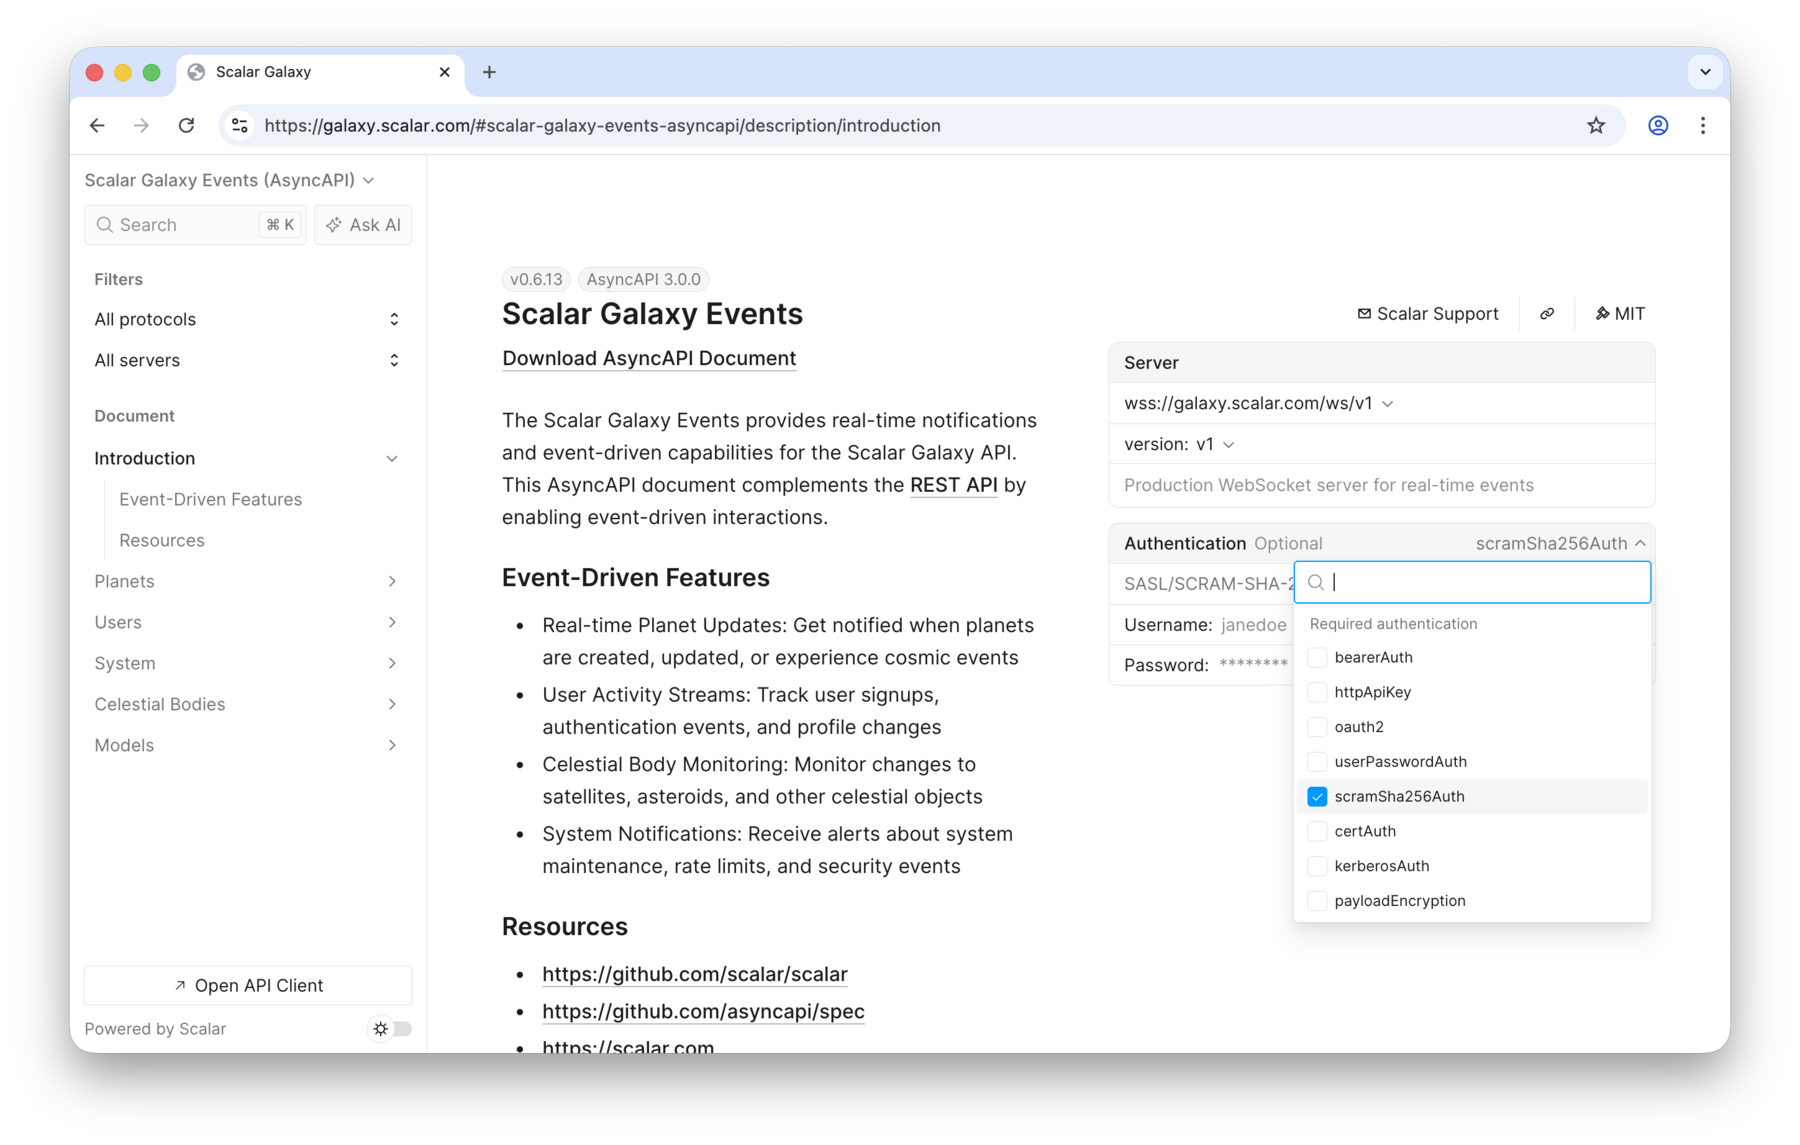This screenshot has height=1145, width=1800.
Task: Check the certAuth checkbox
Action: pos(1317,832)
